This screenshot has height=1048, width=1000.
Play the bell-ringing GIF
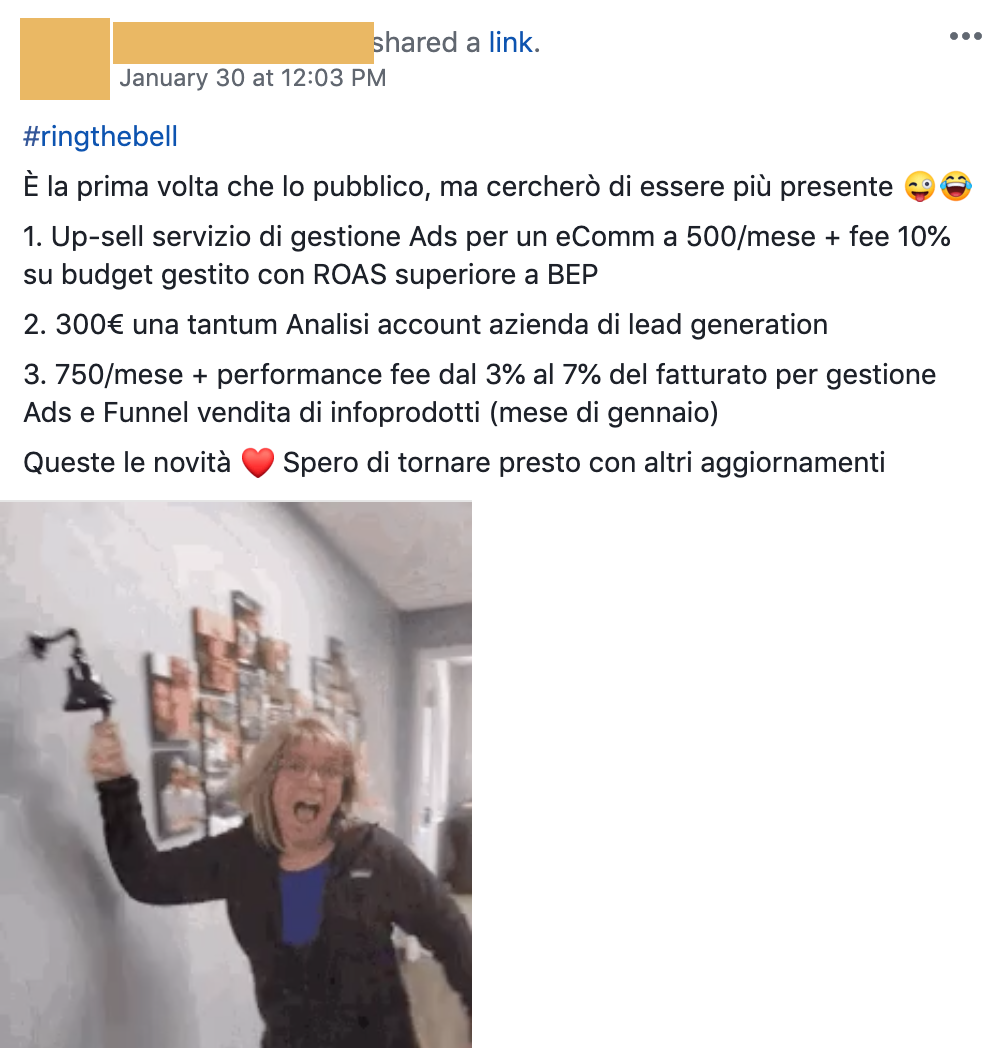pyautogui.click(x=236, y=775)
